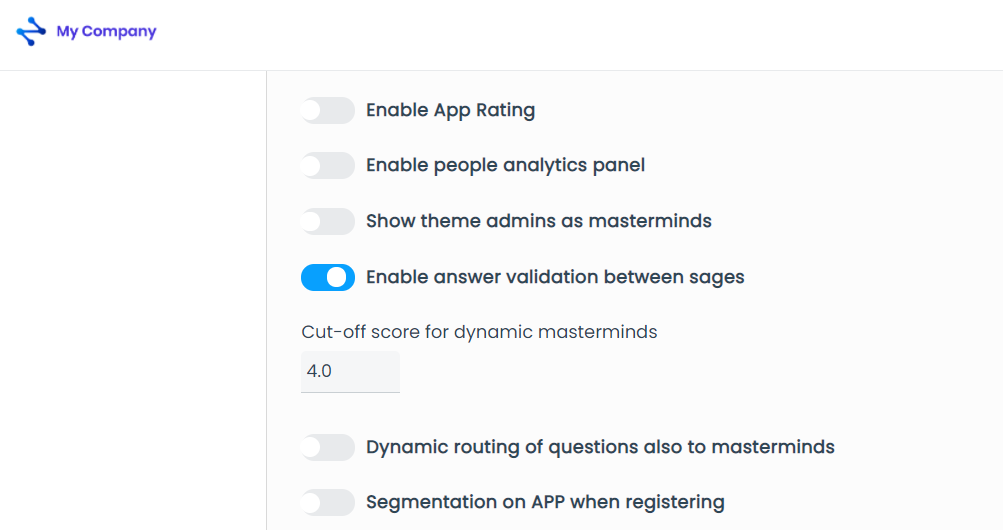Toggle Segmentation on APP when registering switch
Screen dimensions: 1003x530
pyautogui.click(x=328, y=503)
